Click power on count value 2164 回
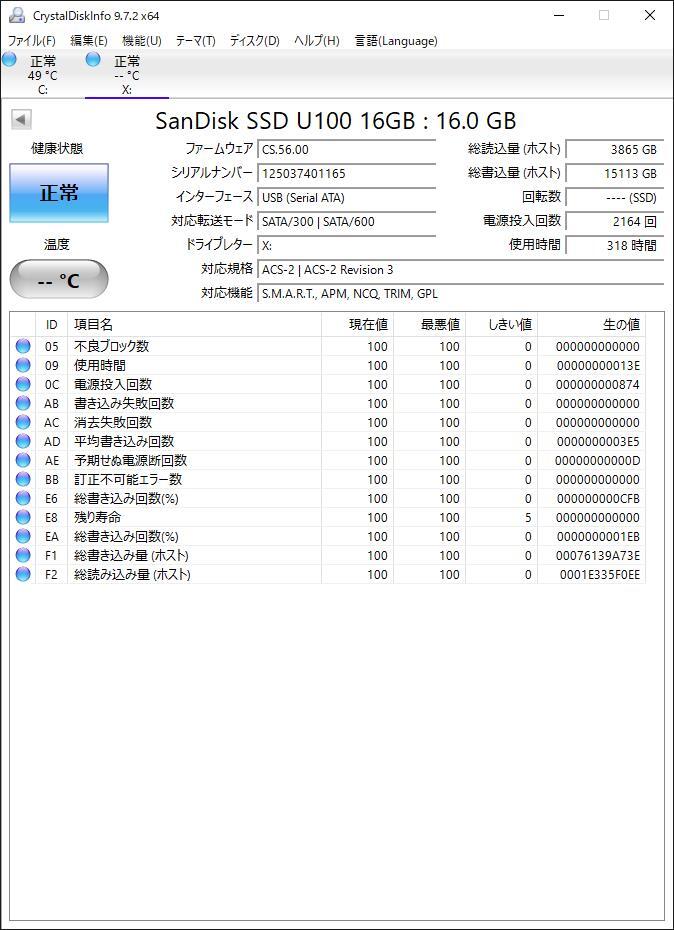The width and height of the screenshot is (674, 930). pyautogui.click(x=614, y=221)
